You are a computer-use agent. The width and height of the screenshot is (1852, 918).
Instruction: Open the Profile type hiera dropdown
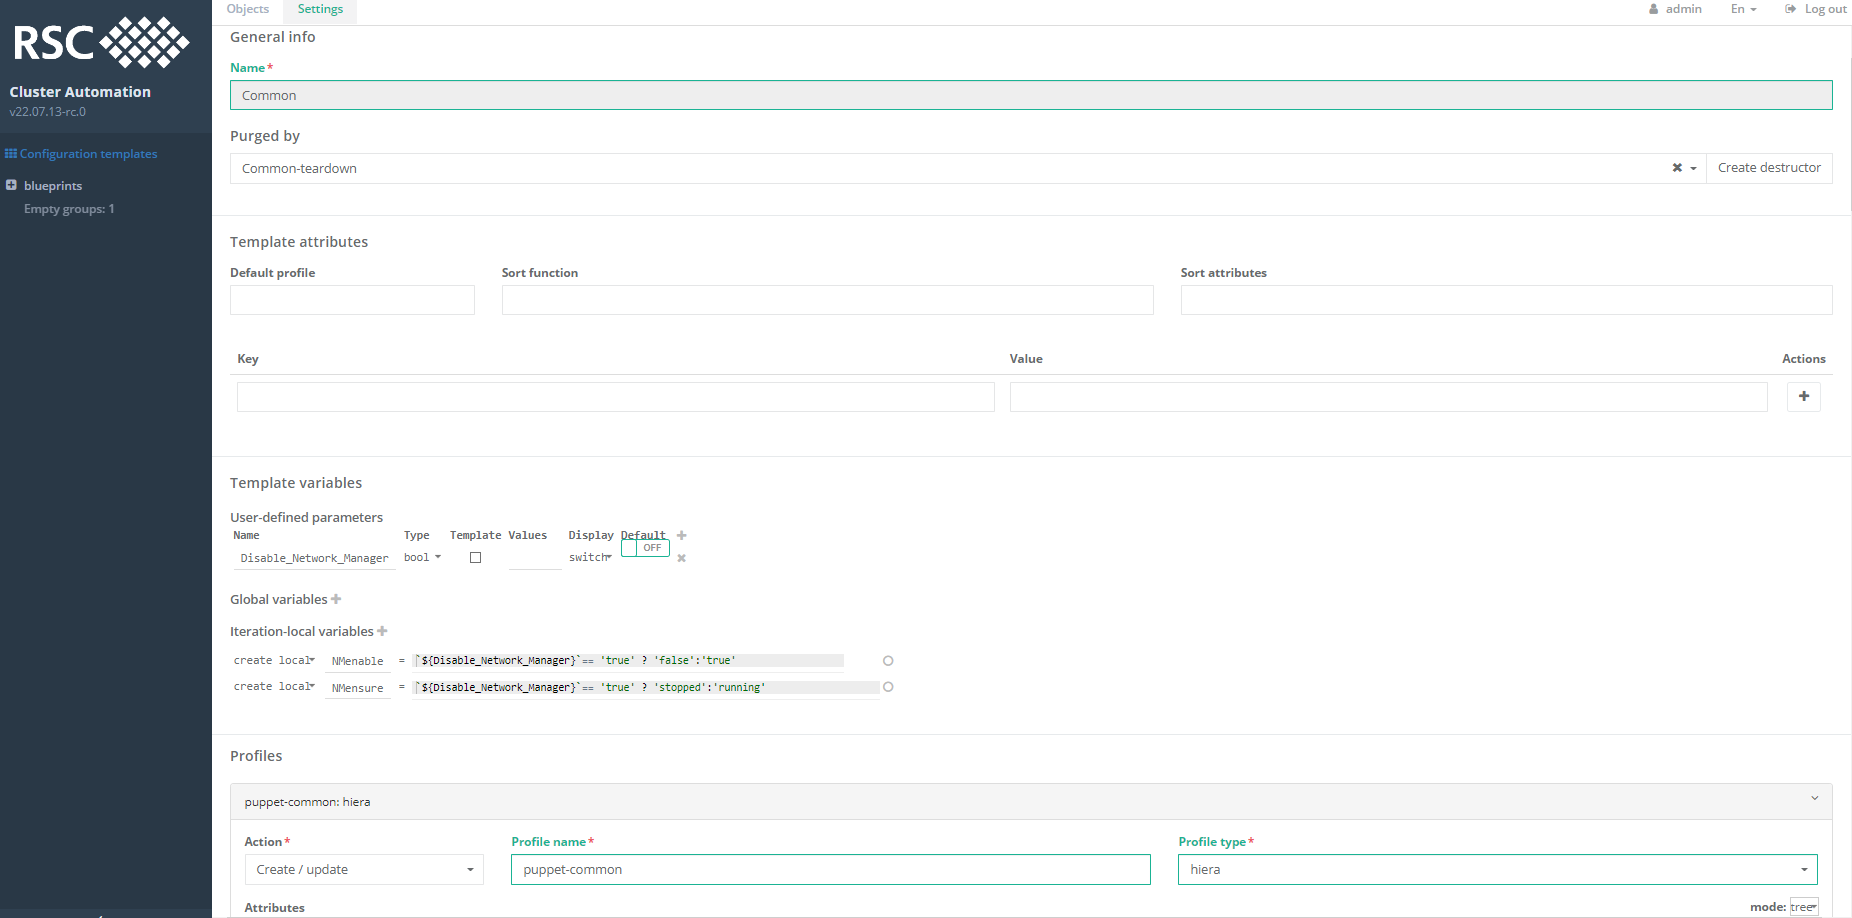tap(1498, 870)
